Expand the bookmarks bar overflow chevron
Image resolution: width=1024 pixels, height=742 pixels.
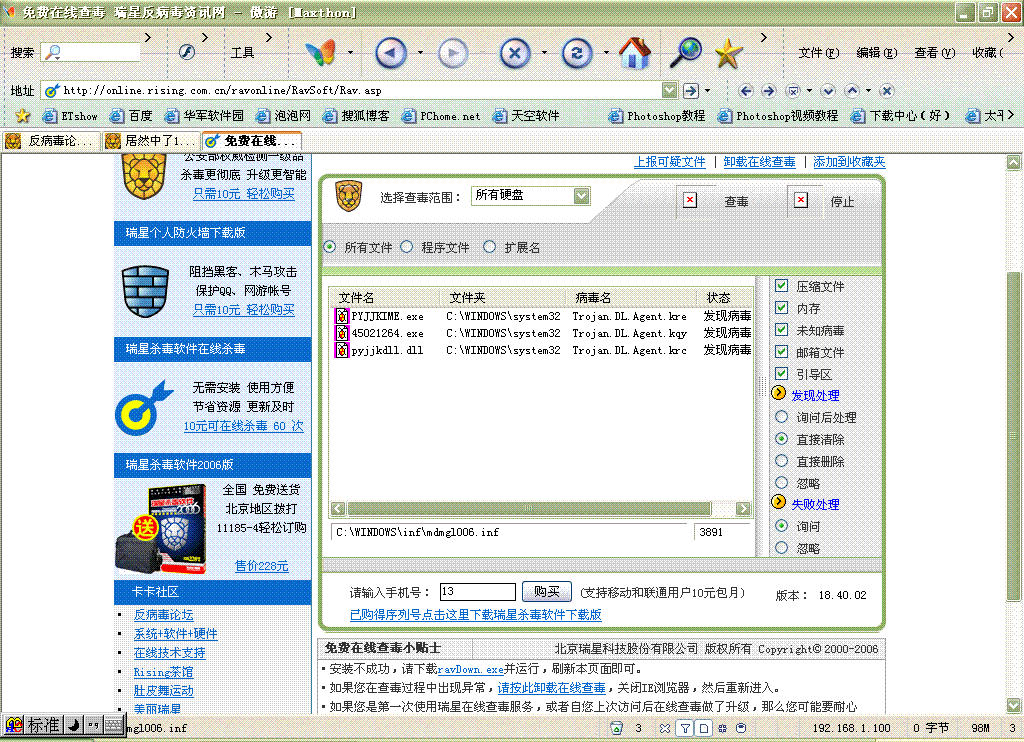[1010, 115]
